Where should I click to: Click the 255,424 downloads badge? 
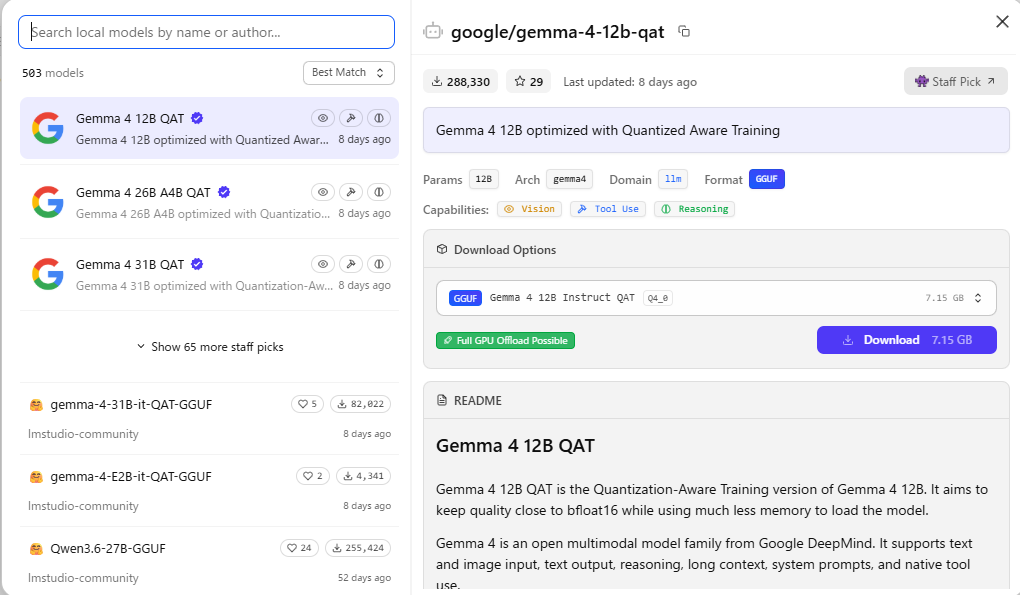(358, 548)
